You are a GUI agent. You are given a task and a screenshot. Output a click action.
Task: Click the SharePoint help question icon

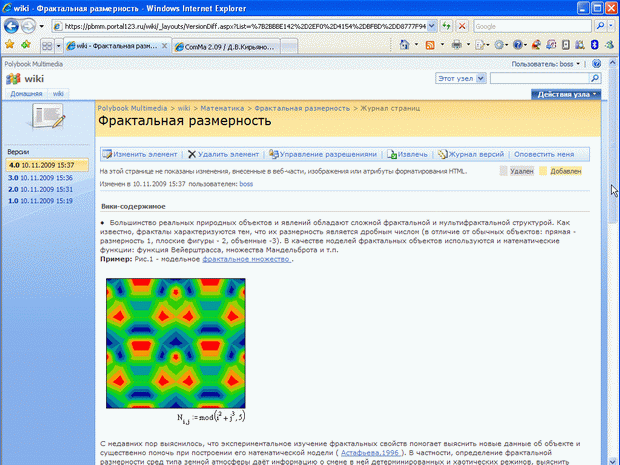pyautogui.click(x=596, y=63)
